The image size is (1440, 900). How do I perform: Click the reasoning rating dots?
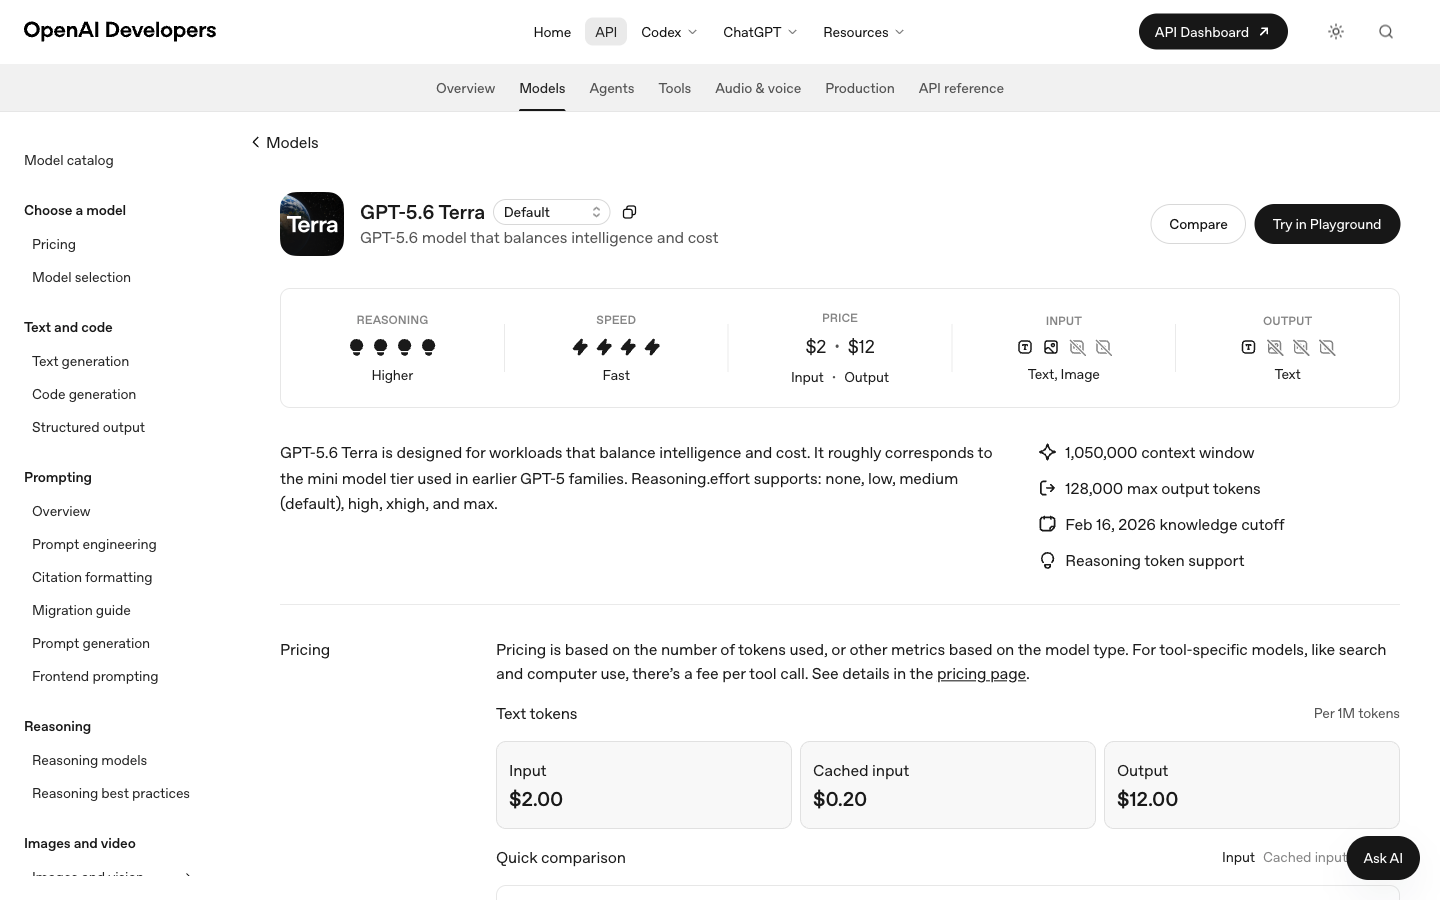click(392, 347)
